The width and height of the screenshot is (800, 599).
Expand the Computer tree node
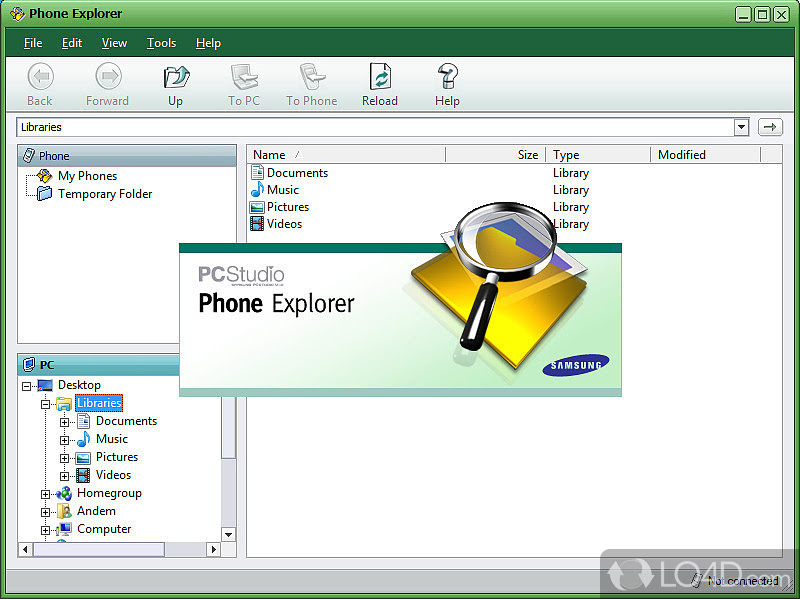[x=45, y=530]
